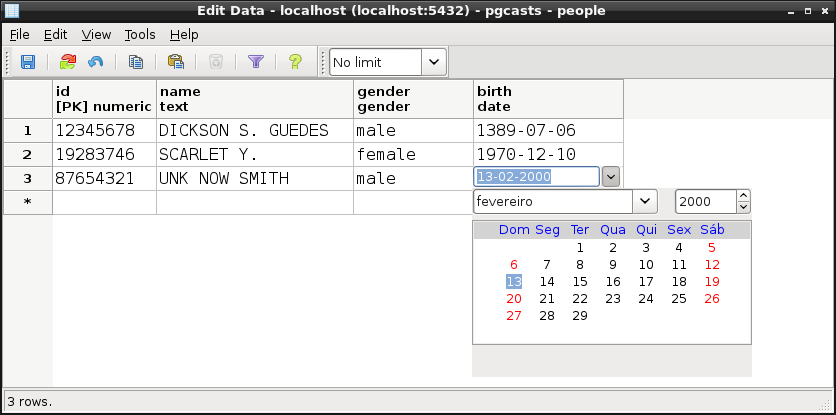Decrease the year with the down arrow
836x415 pixels.
click(743, 207)
